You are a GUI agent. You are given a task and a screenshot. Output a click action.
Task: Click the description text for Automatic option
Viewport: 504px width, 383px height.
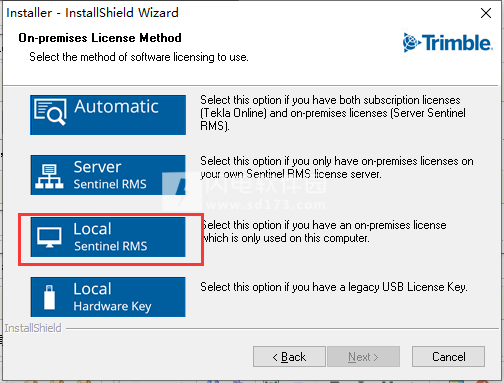333,113
